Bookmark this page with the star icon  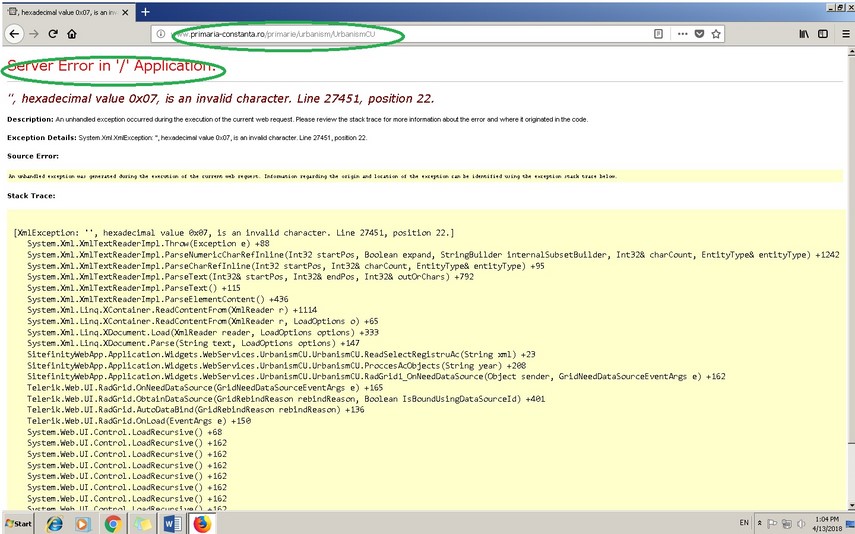point(716,33)
